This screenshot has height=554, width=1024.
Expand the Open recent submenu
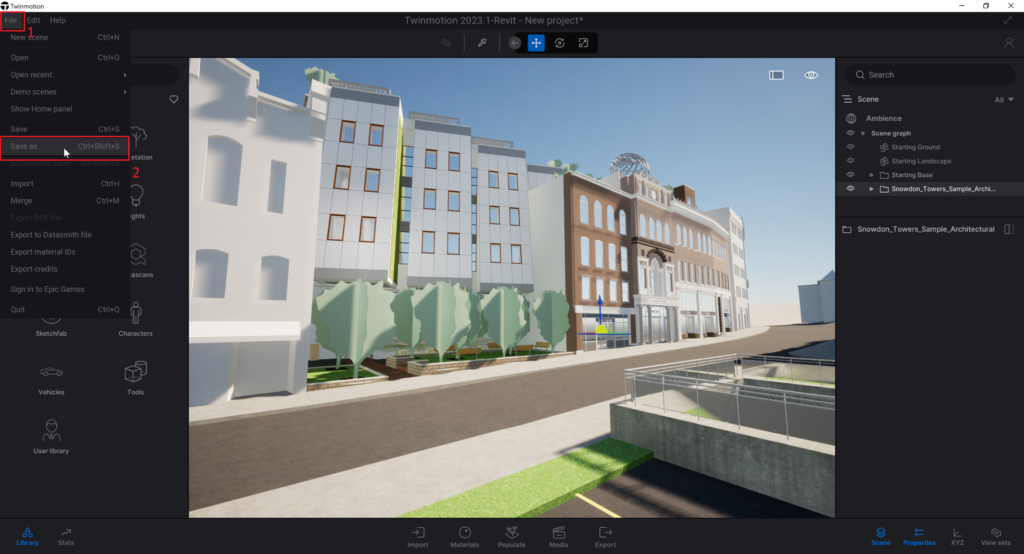tap(65, 74)
